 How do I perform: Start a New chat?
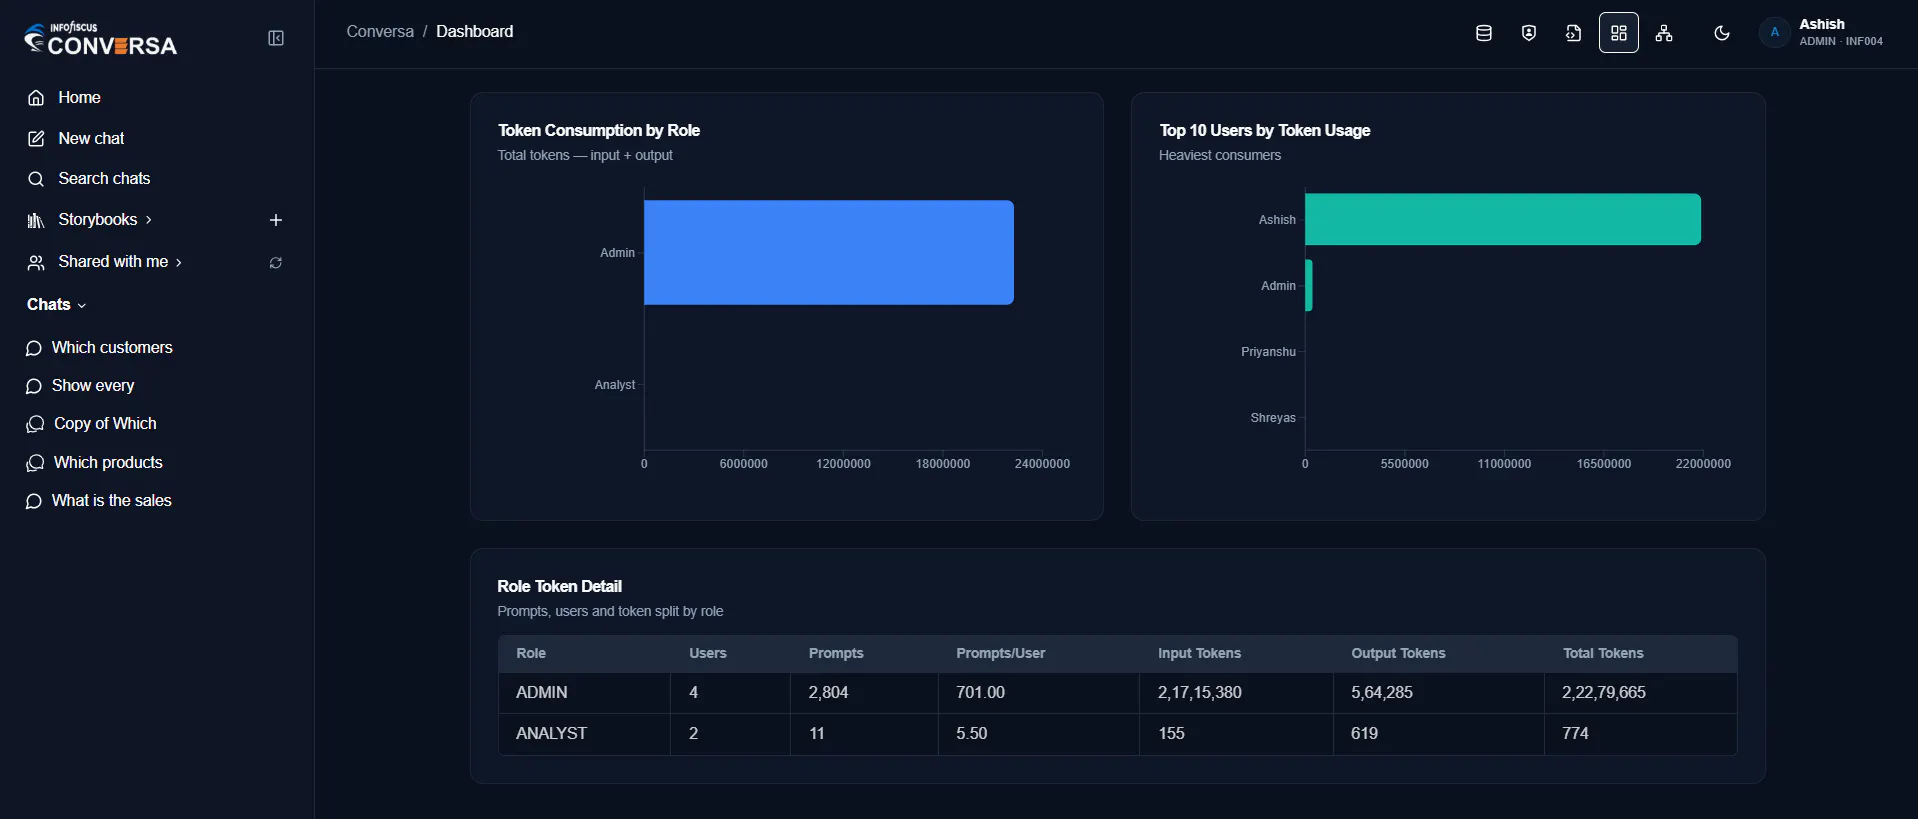pos(91,138)
